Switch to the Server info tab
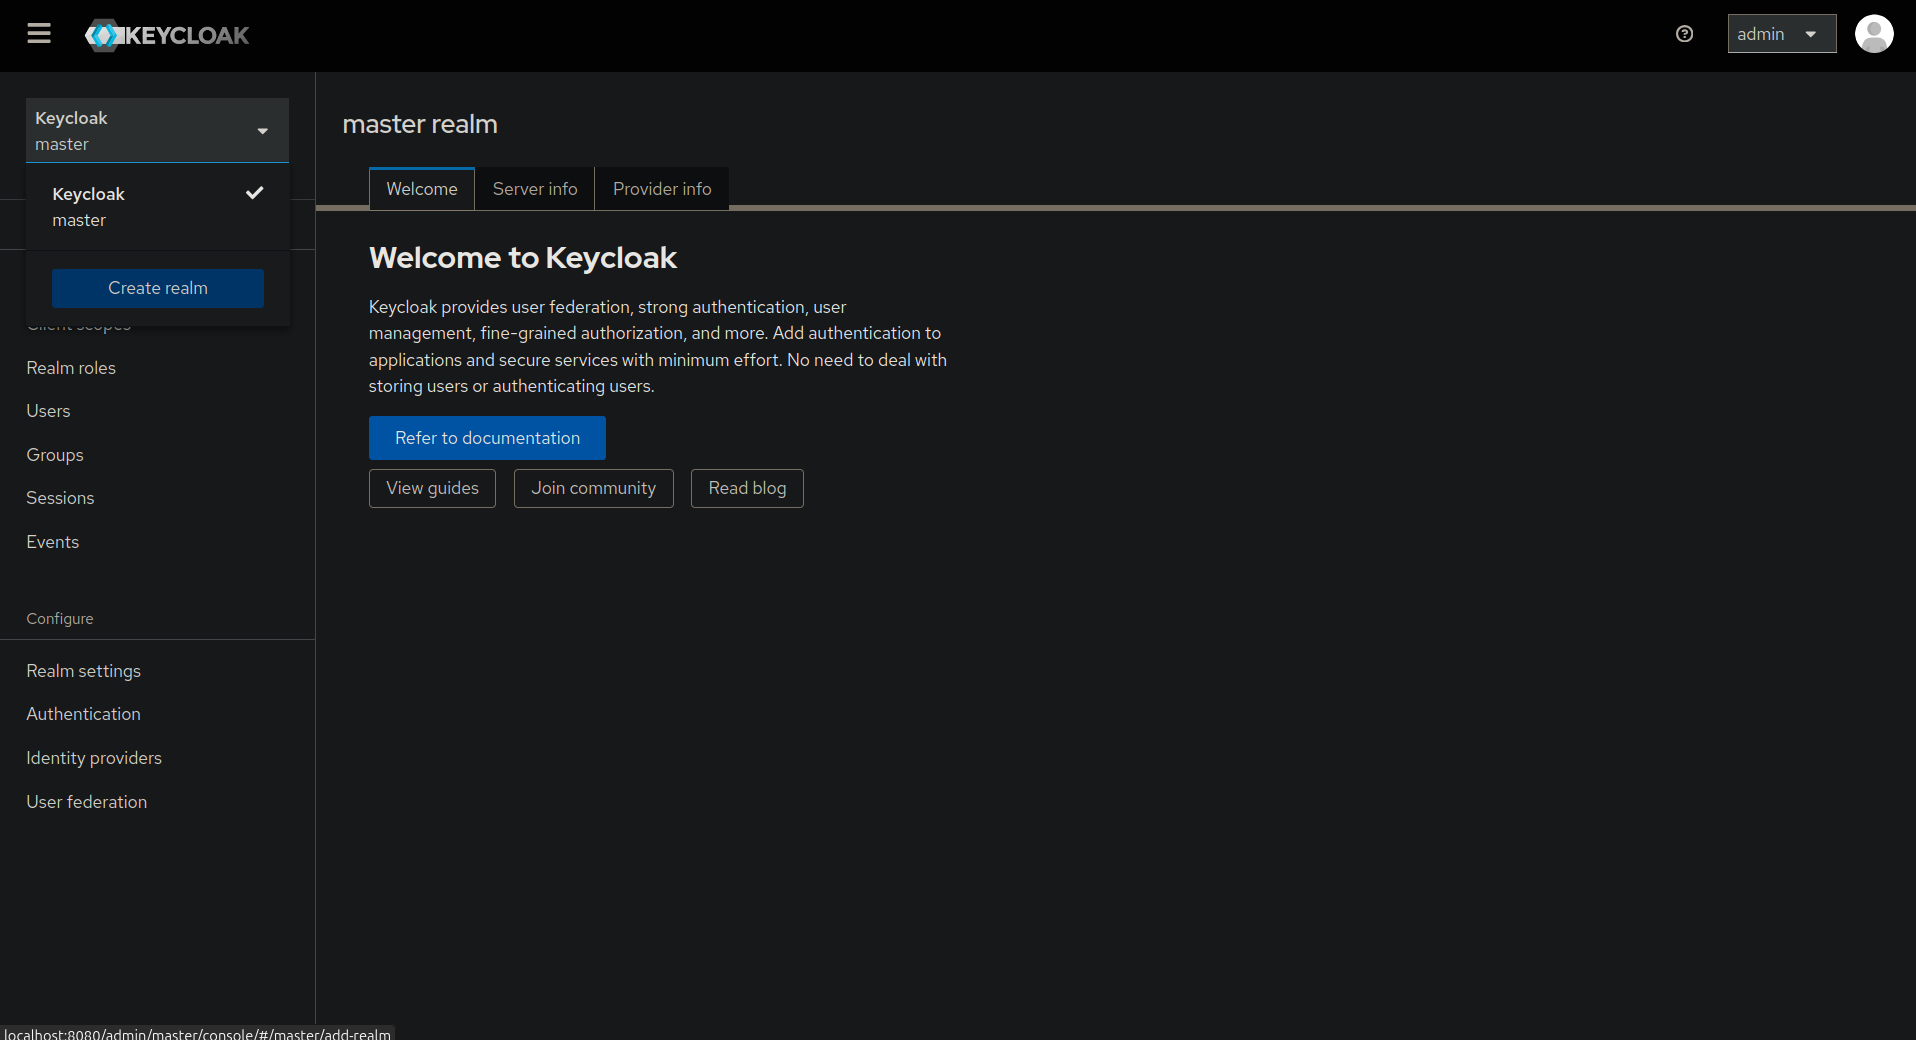The width and height of the screenshot is (1916, 1040). click(x=535, y=189)
